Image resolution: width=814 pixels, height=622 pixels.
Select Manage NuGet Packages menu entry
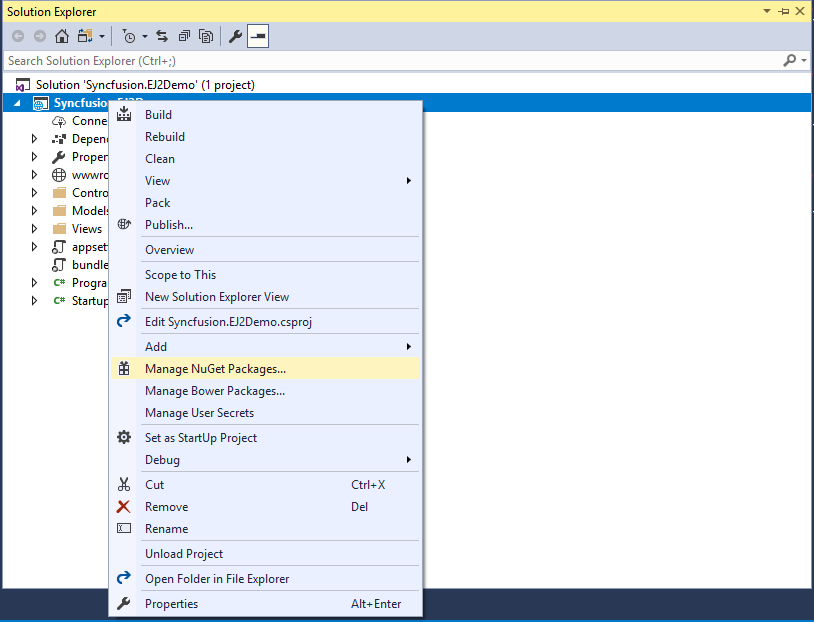click(x=215, y=368)
